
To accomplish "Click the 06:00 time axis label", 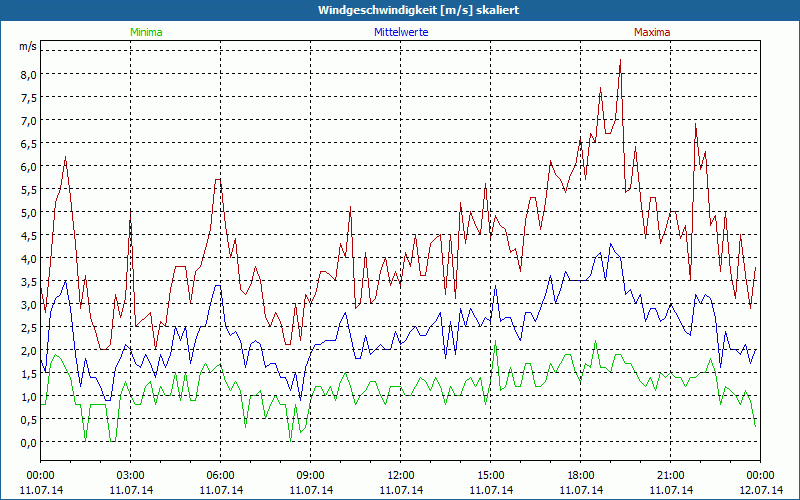I will point(220,476).
